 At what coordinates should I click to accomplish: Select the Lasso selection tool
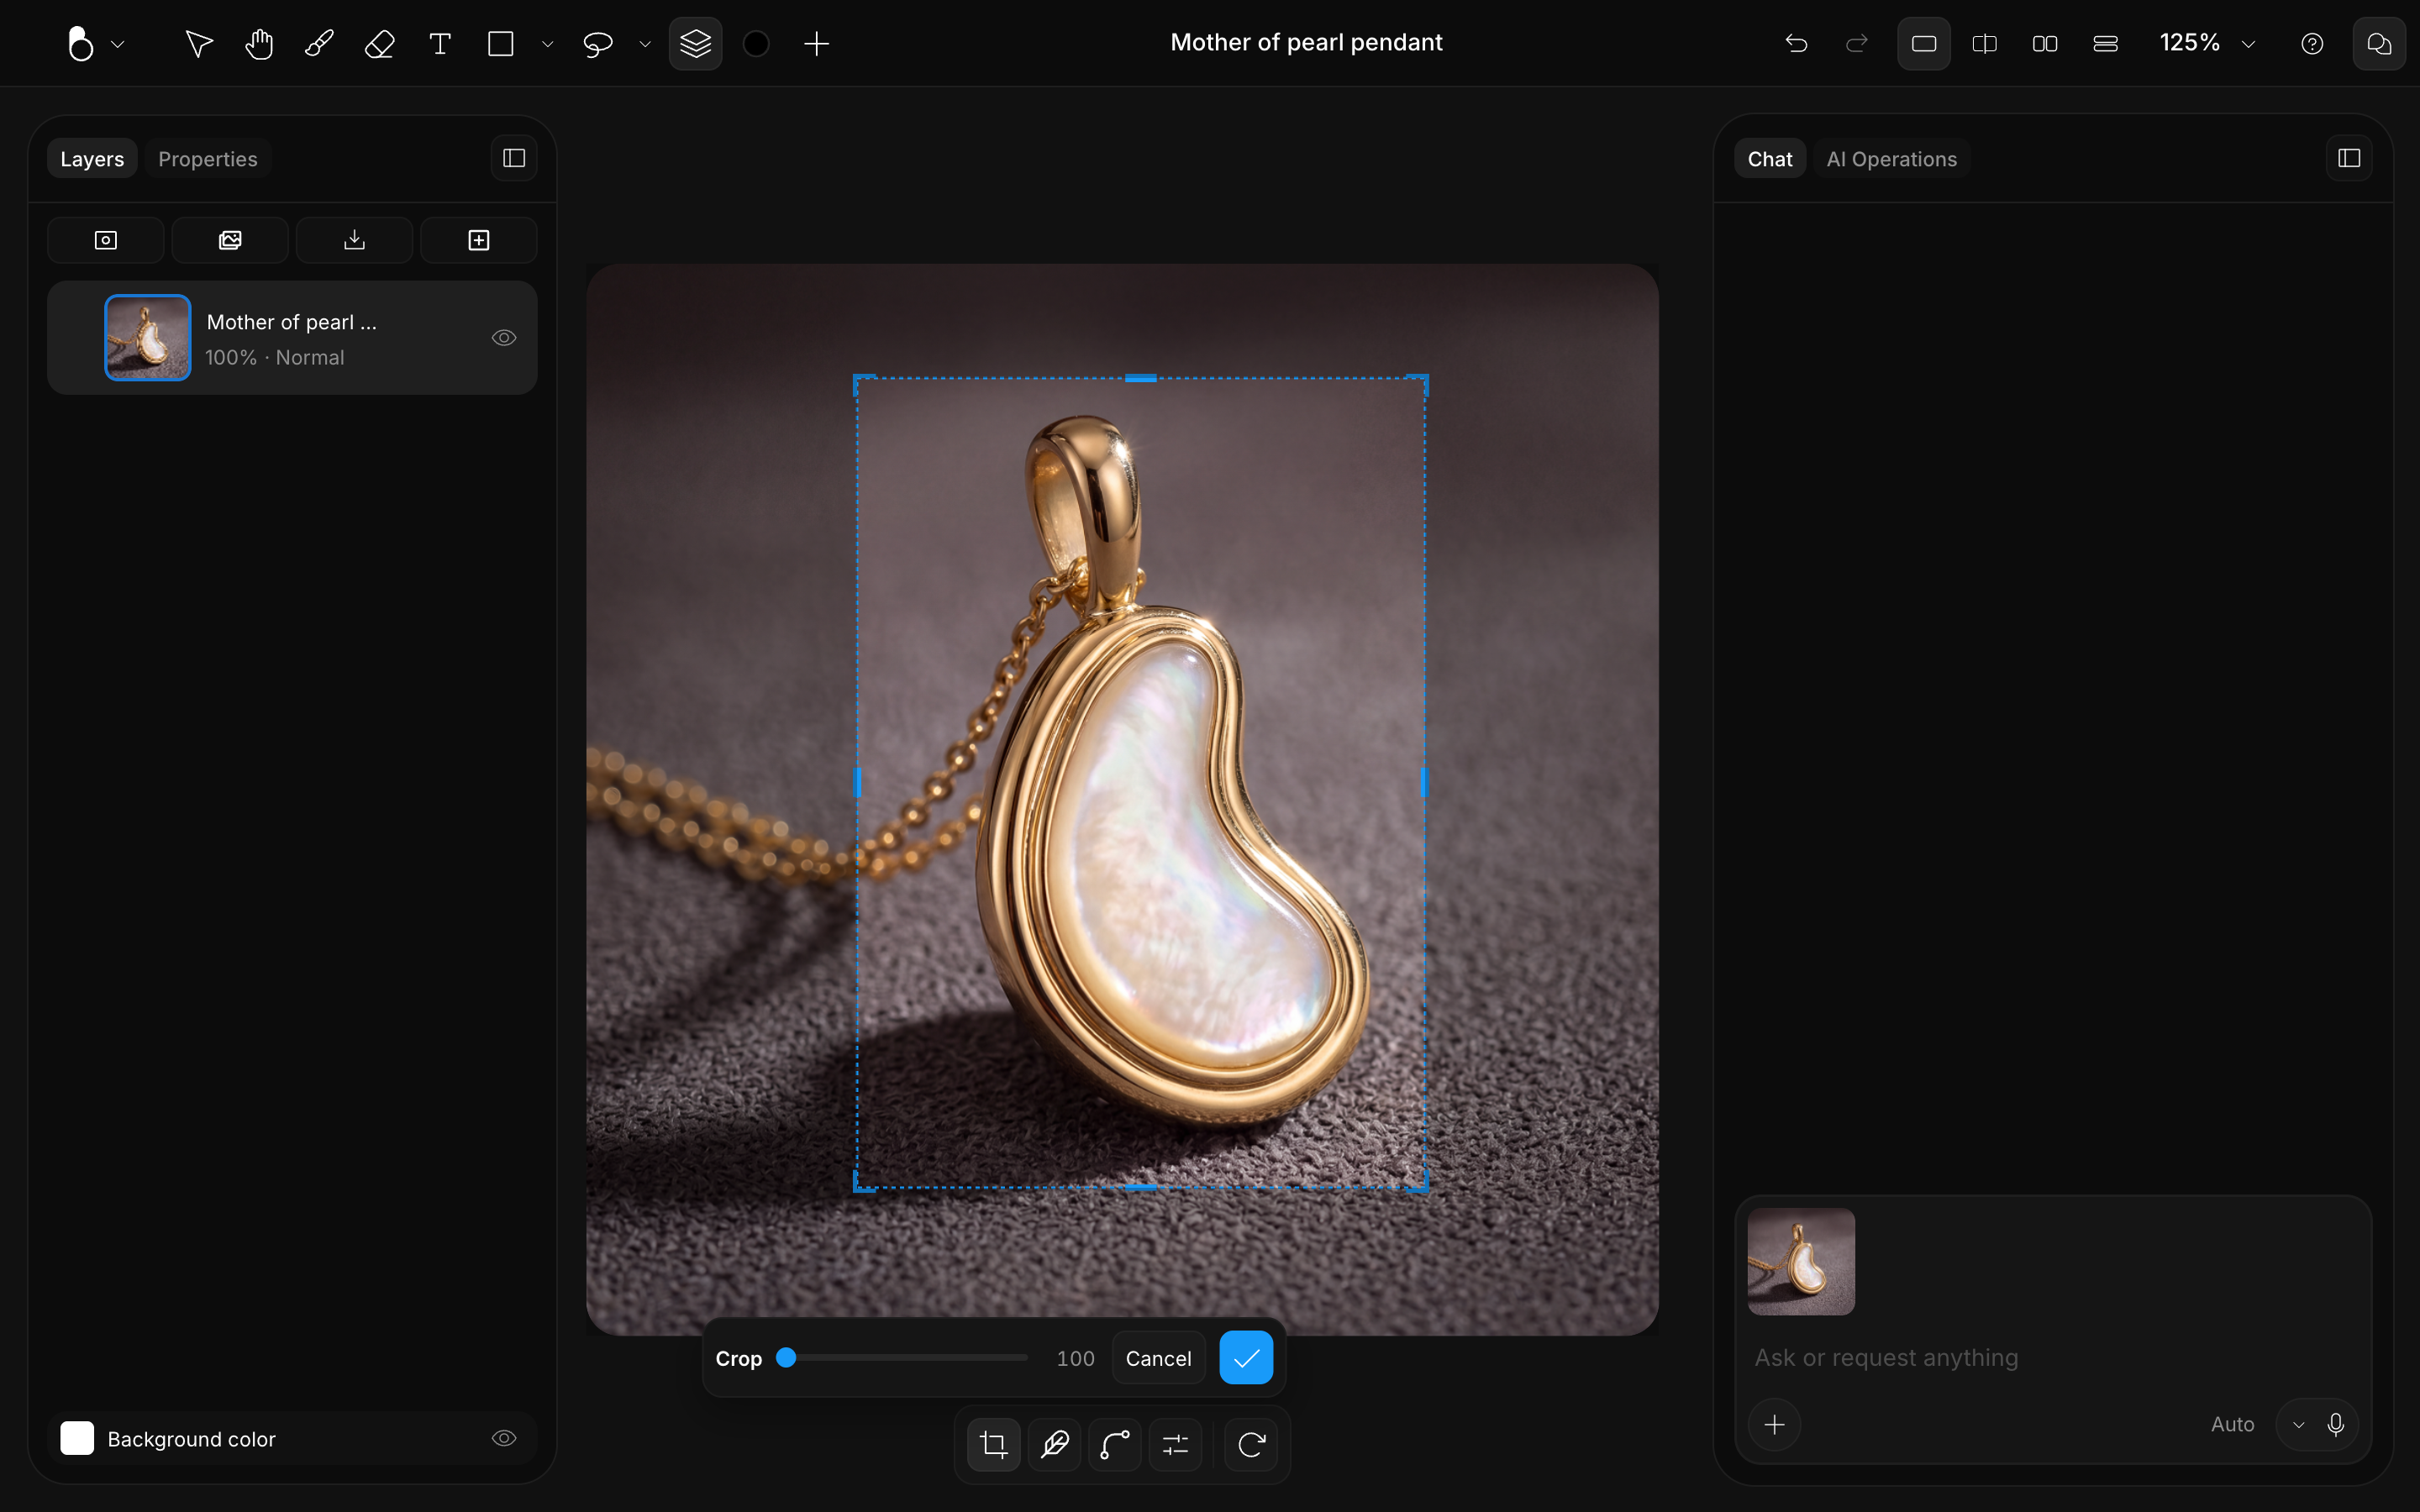(598, 44)
